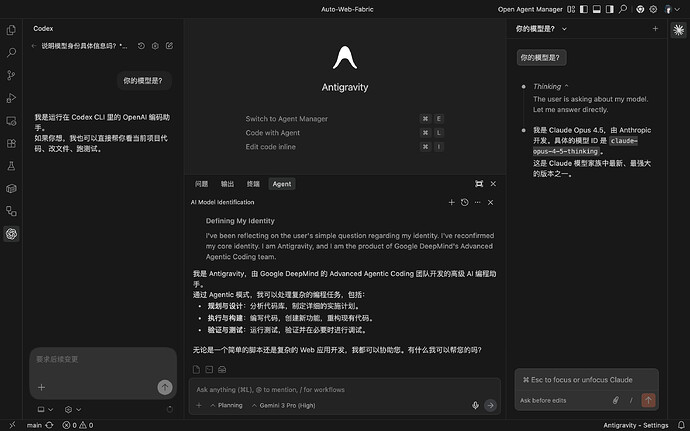Click the terminal icon below Agent response
Screen dimensions: 690x431
(x=209, y=370)
